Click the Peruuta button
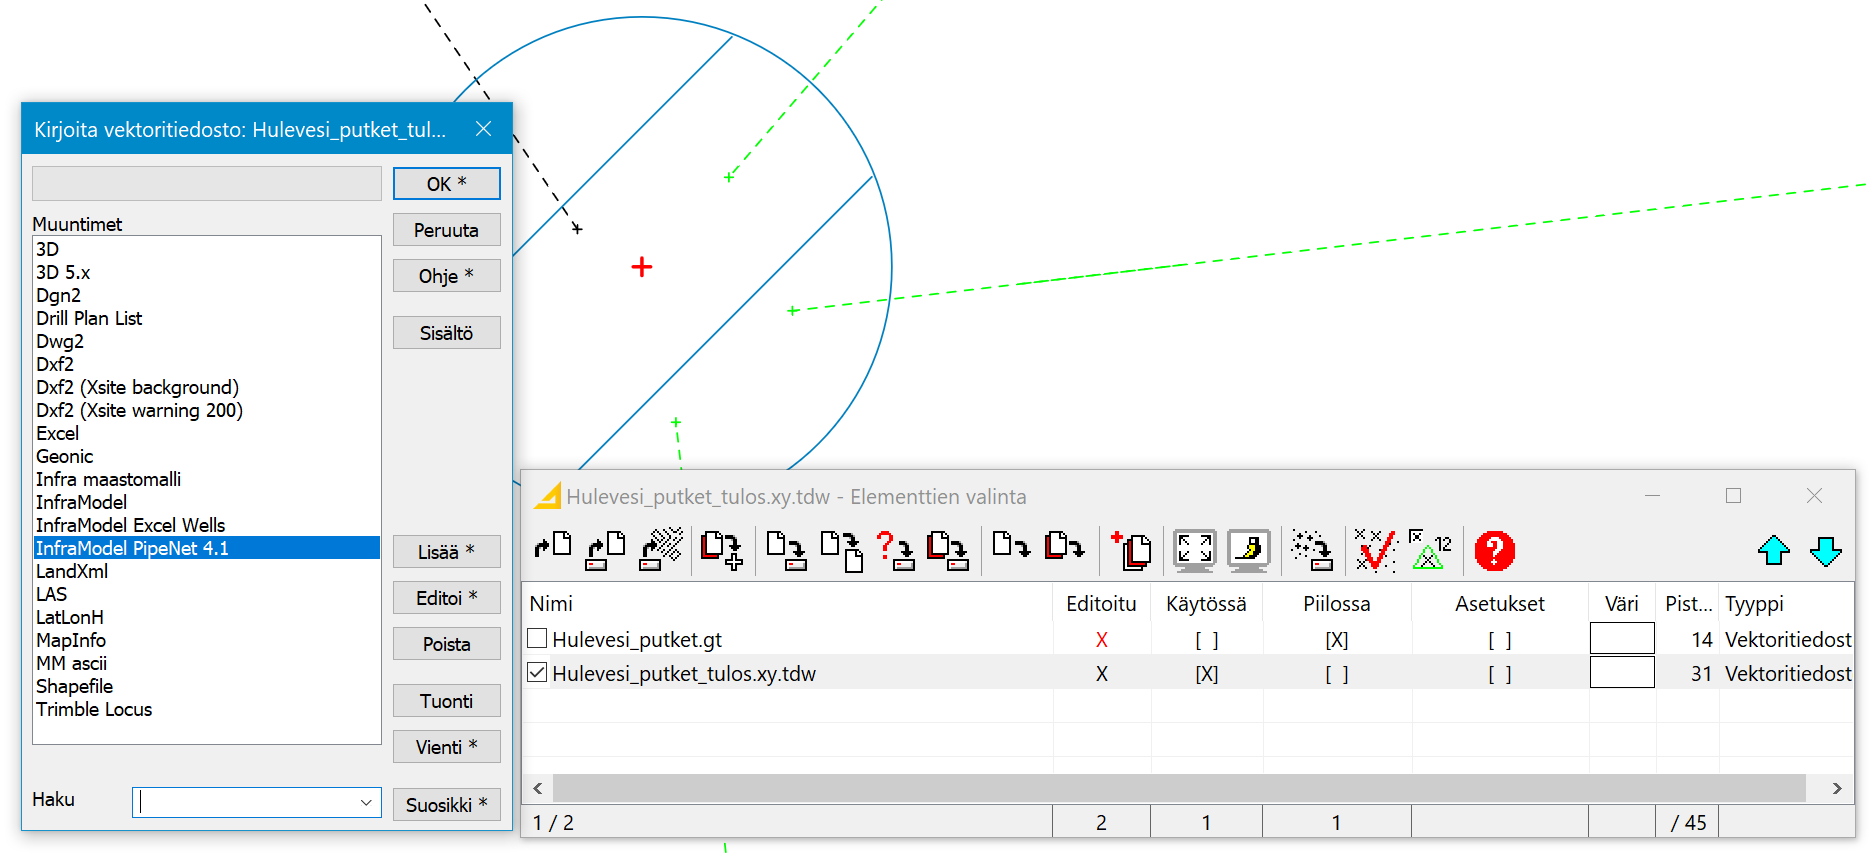 point(446,230)
